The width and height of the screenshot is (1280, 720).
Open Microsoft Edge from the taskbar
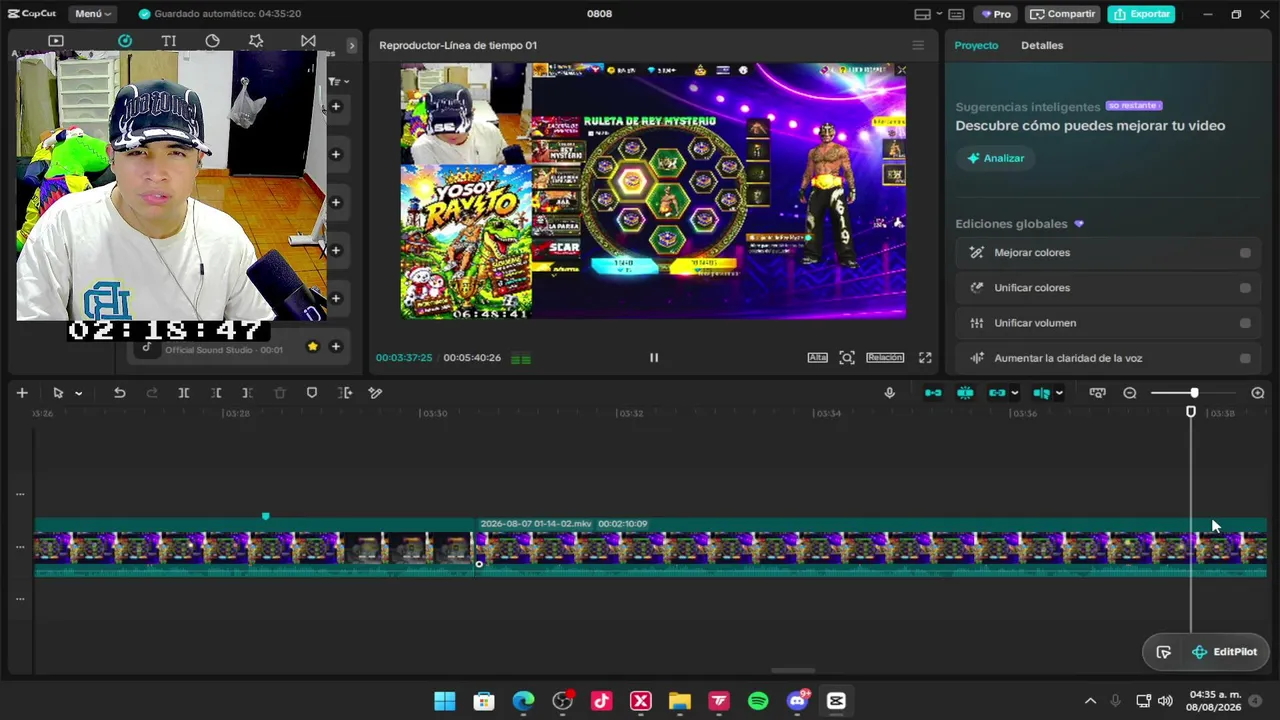[524, 701]
